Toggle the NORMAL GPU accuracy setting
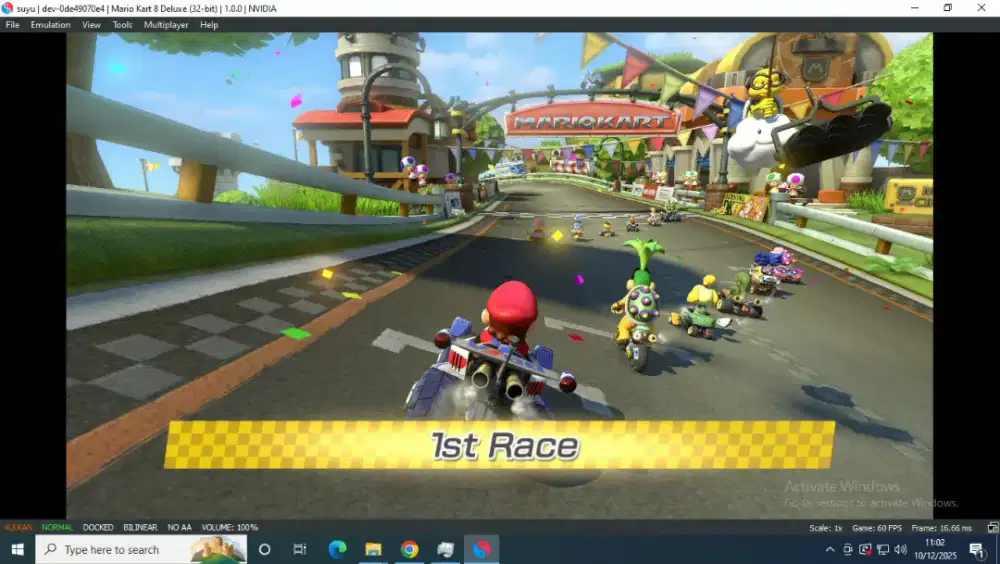1000x564 pixels. tap(57, 527)
